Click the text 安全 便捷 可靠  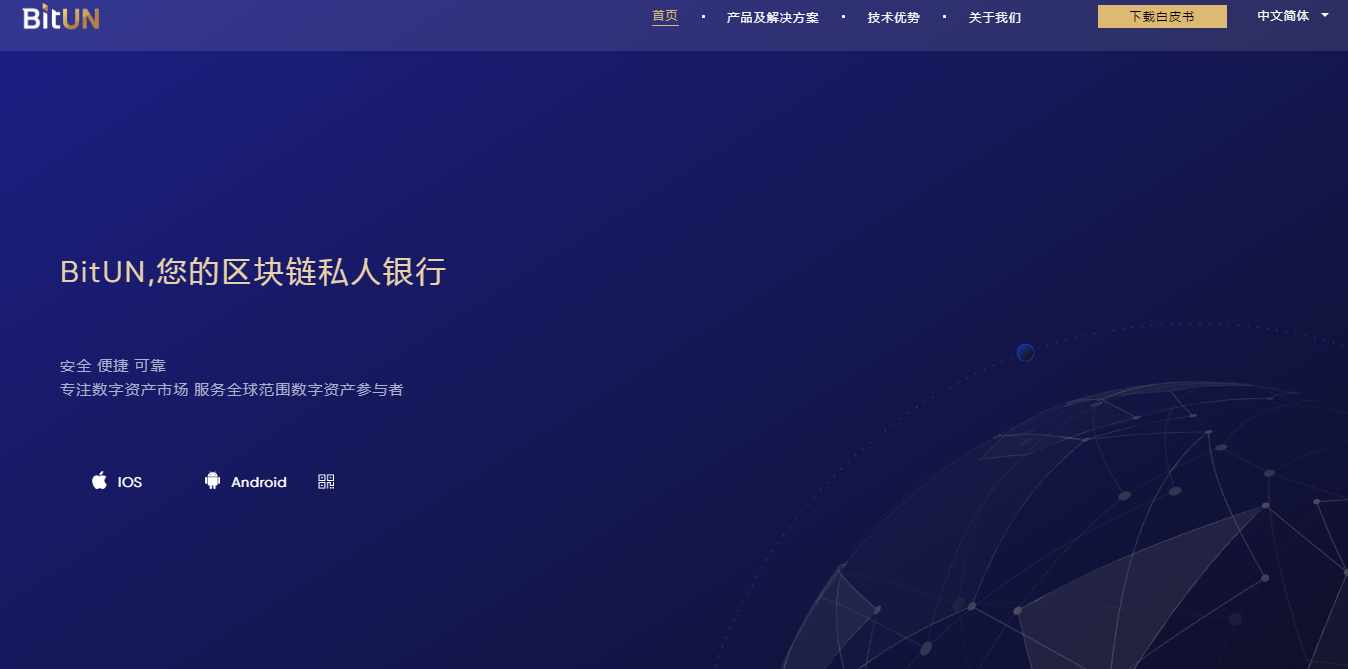click(x=113, y=366)
